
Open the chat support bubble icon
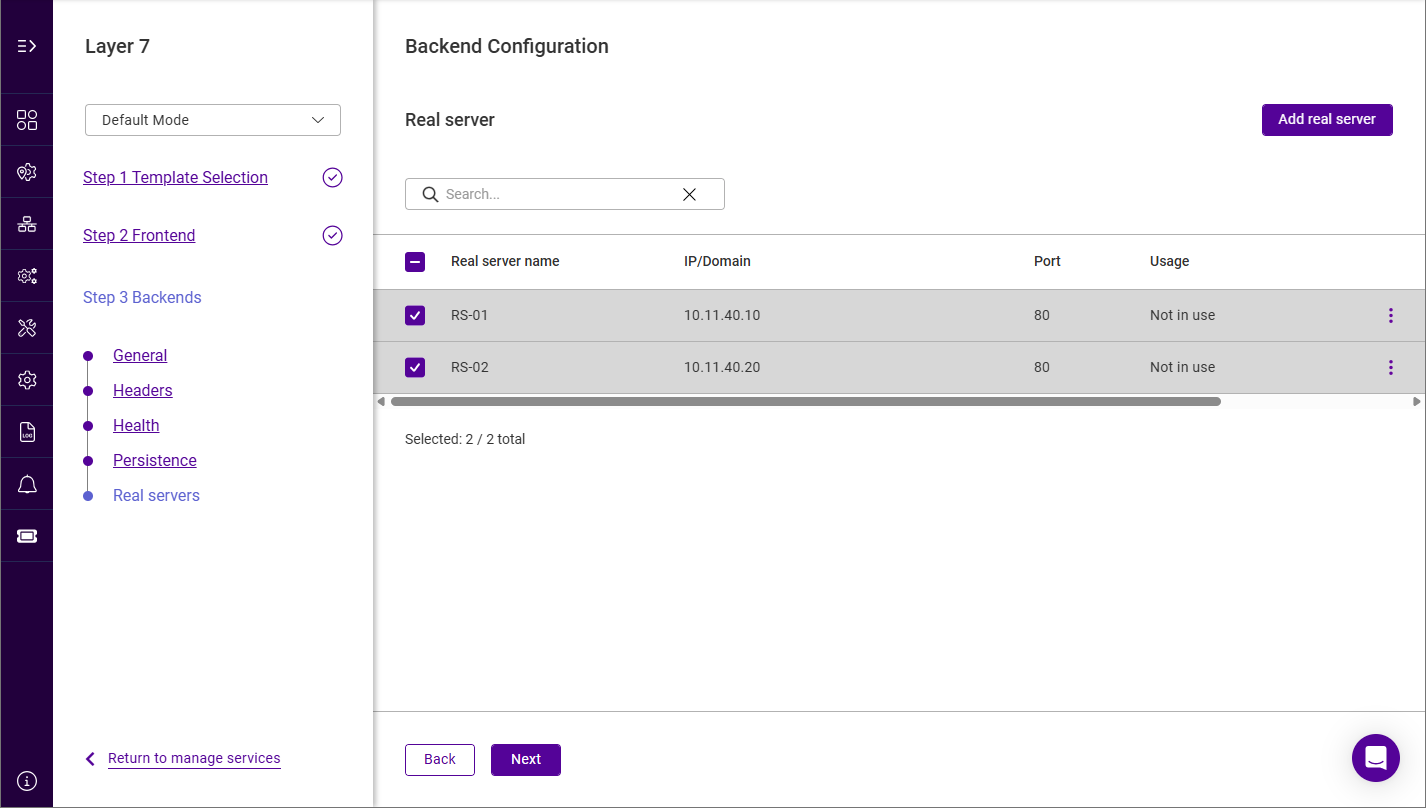click(1376, 758)
